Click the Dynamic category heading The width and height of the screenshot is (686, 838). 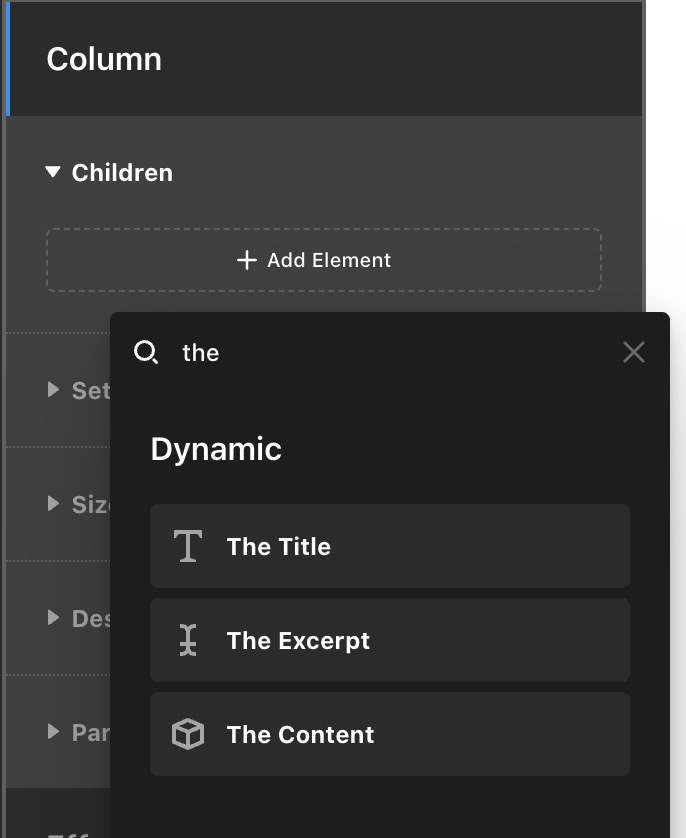click(216, 449)
